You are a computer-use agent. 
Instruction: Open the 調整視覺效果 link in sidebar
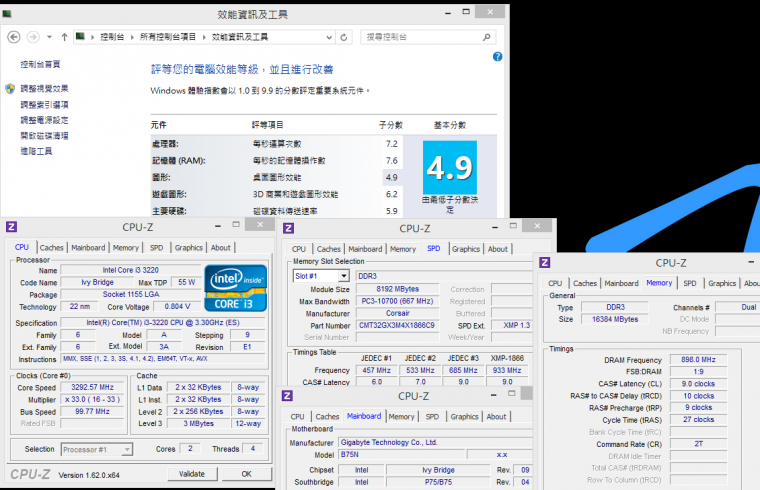(x=45, y=88)
